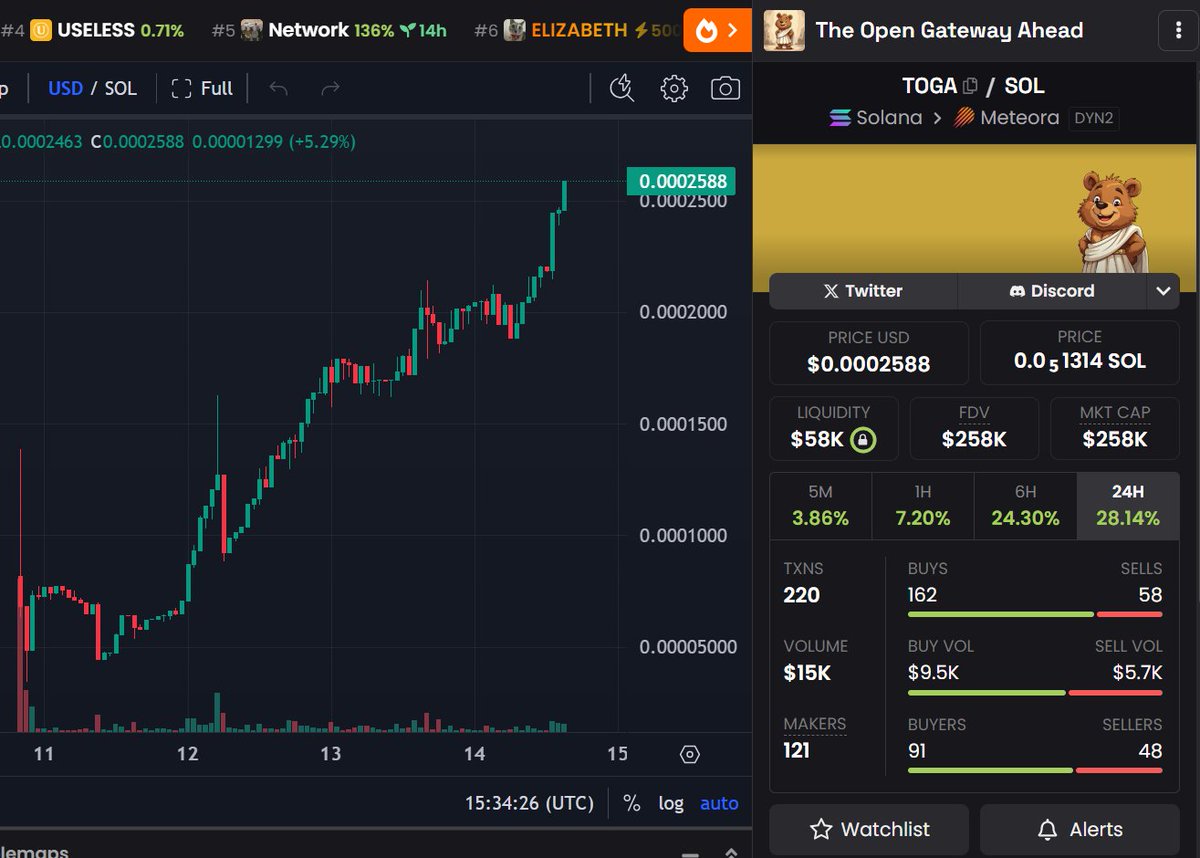Open the three-dot options menu
The image size is (1200, 858).
click(x=1177, y=30)
